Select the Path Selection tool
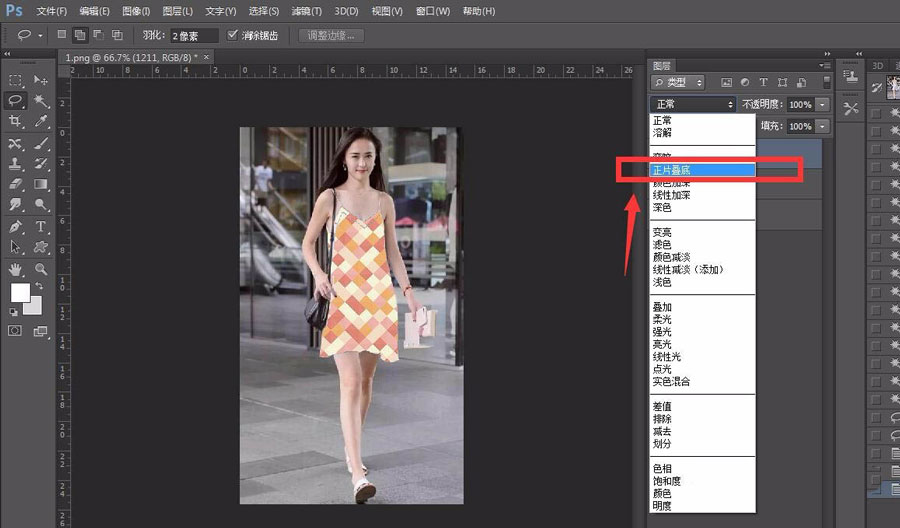 pyautogui.click(x=15, y=247)
